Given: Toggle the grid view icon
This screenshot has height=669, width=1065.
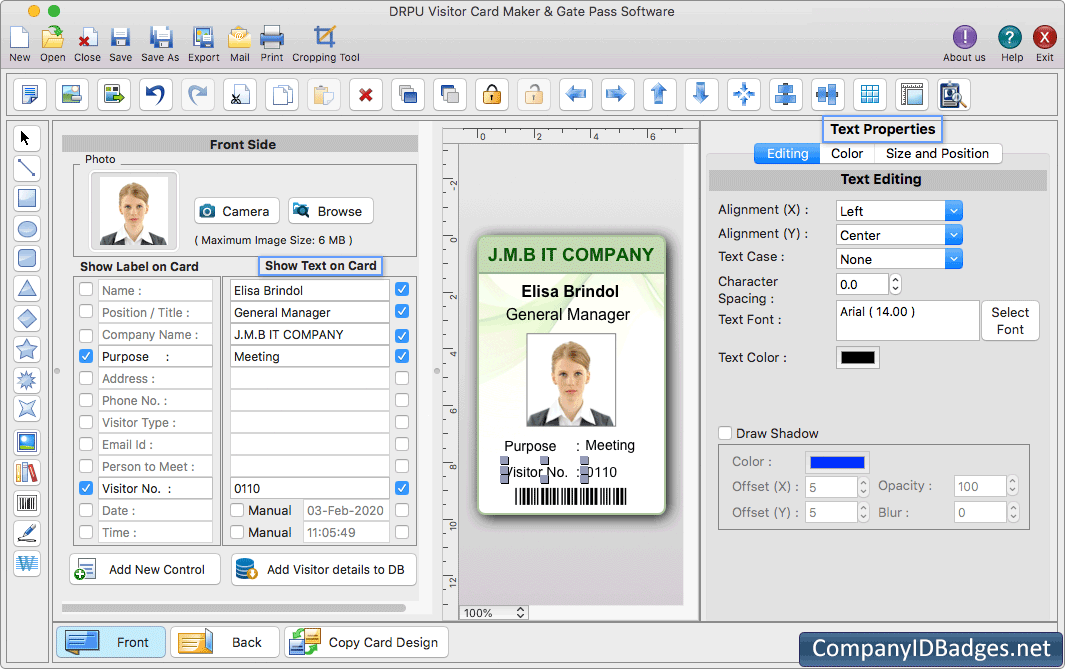Looking at the screenshot, I should (x=869, y=94).
